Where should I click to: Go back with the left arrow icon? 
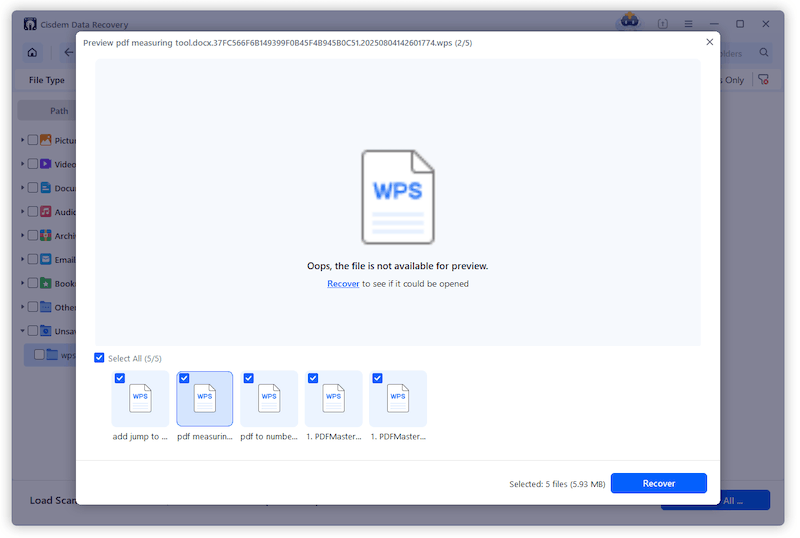[x=68, y=53]
